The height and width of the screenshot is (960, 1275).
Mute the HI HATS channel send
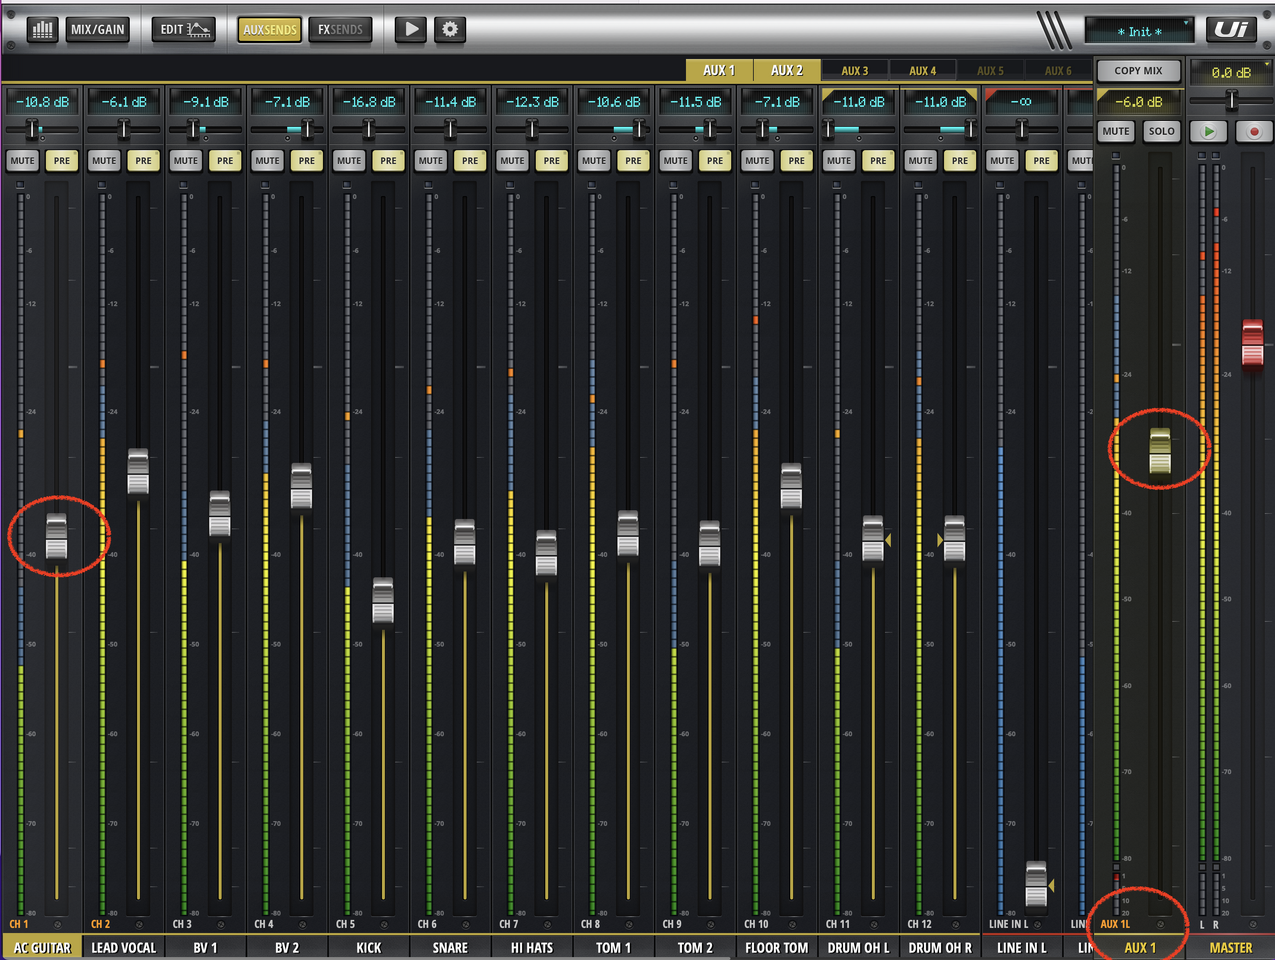(x=512, y=160)
